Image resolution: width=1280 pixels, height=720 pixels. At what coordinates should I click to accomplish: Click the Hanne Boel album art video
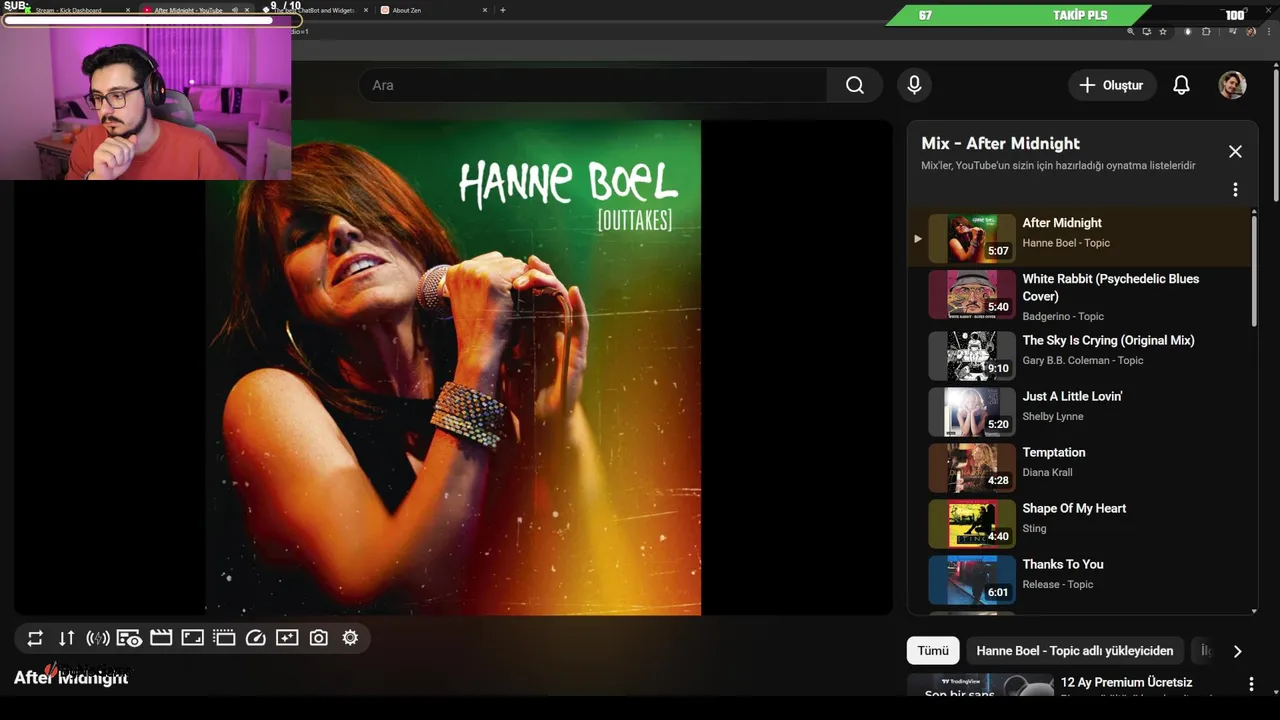[x=453, y=367]
